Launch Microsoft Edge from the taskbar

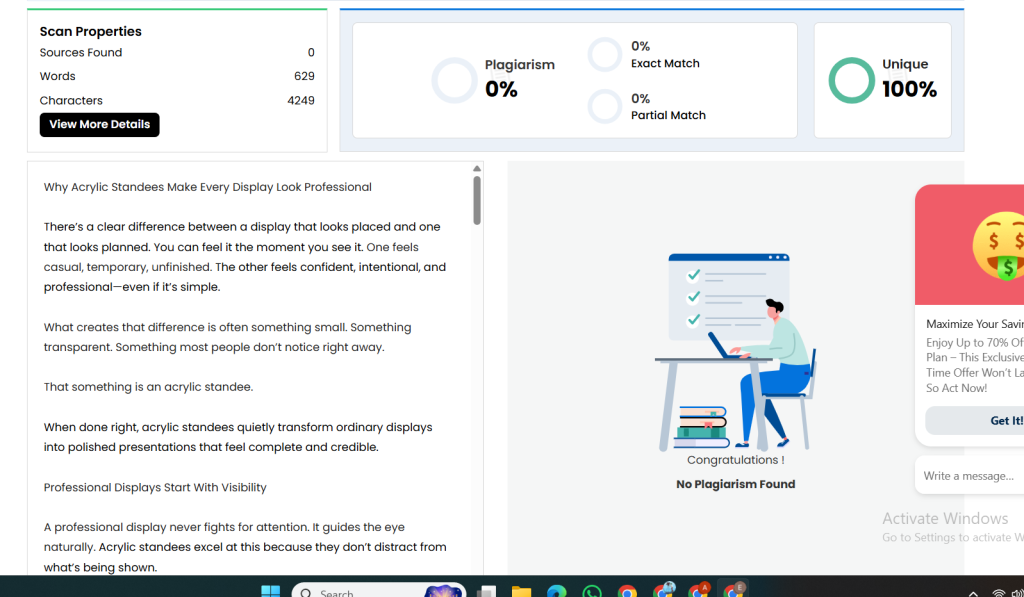point(556,591)
